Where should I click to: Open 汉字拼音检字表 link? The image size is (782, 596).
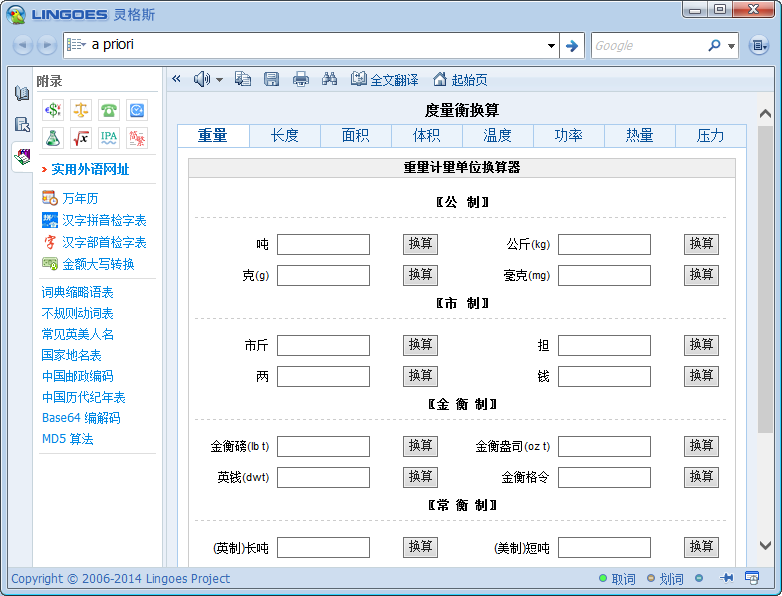(104, 220)
